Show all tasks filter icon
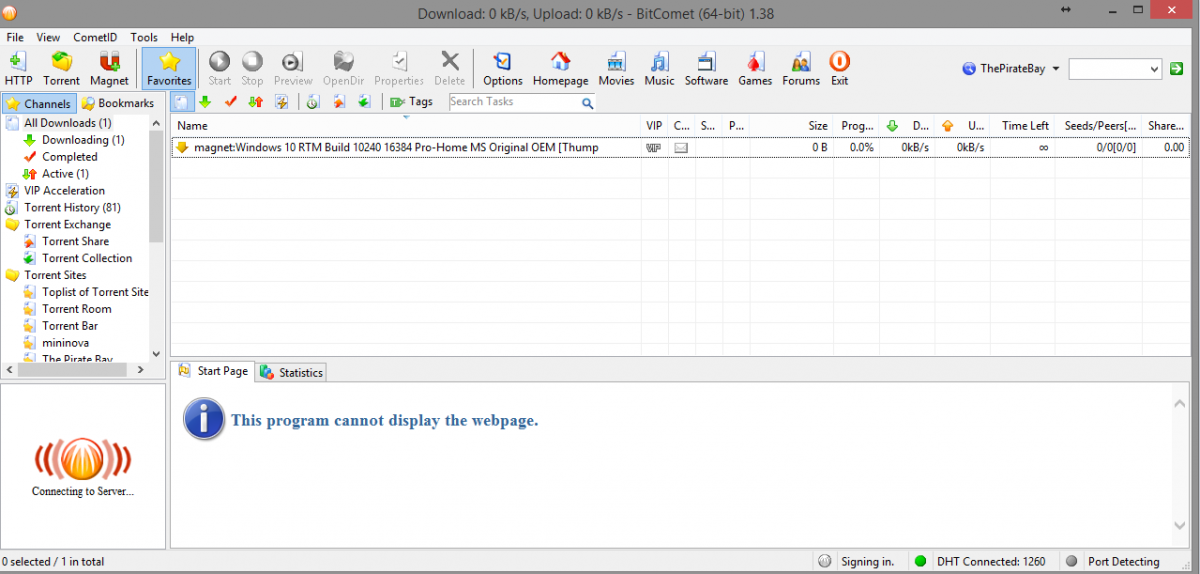The width and height of the screenshot is (1200, 574). coord(181,102)
